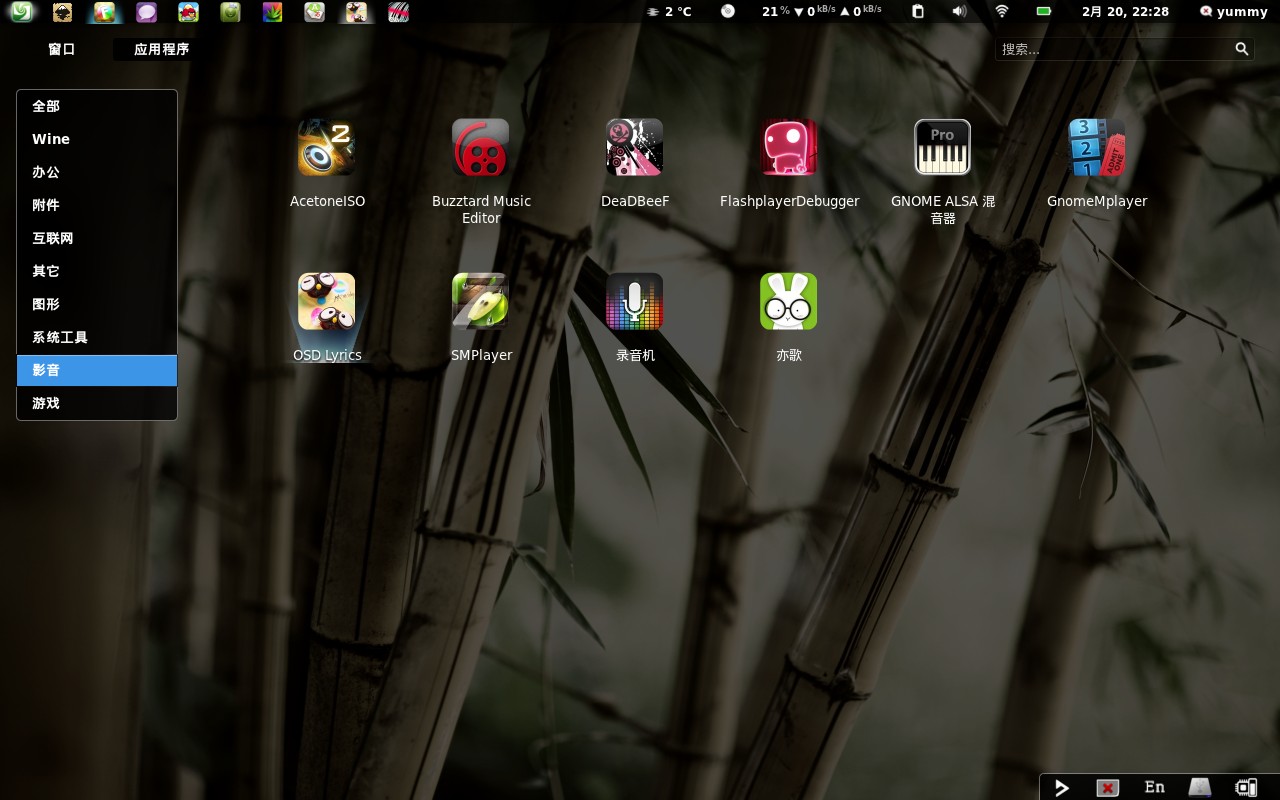Viewport: 1280px width, 800px height.
Task: Click the disc icon beside the temperature
Action: (x=728, y=12)
